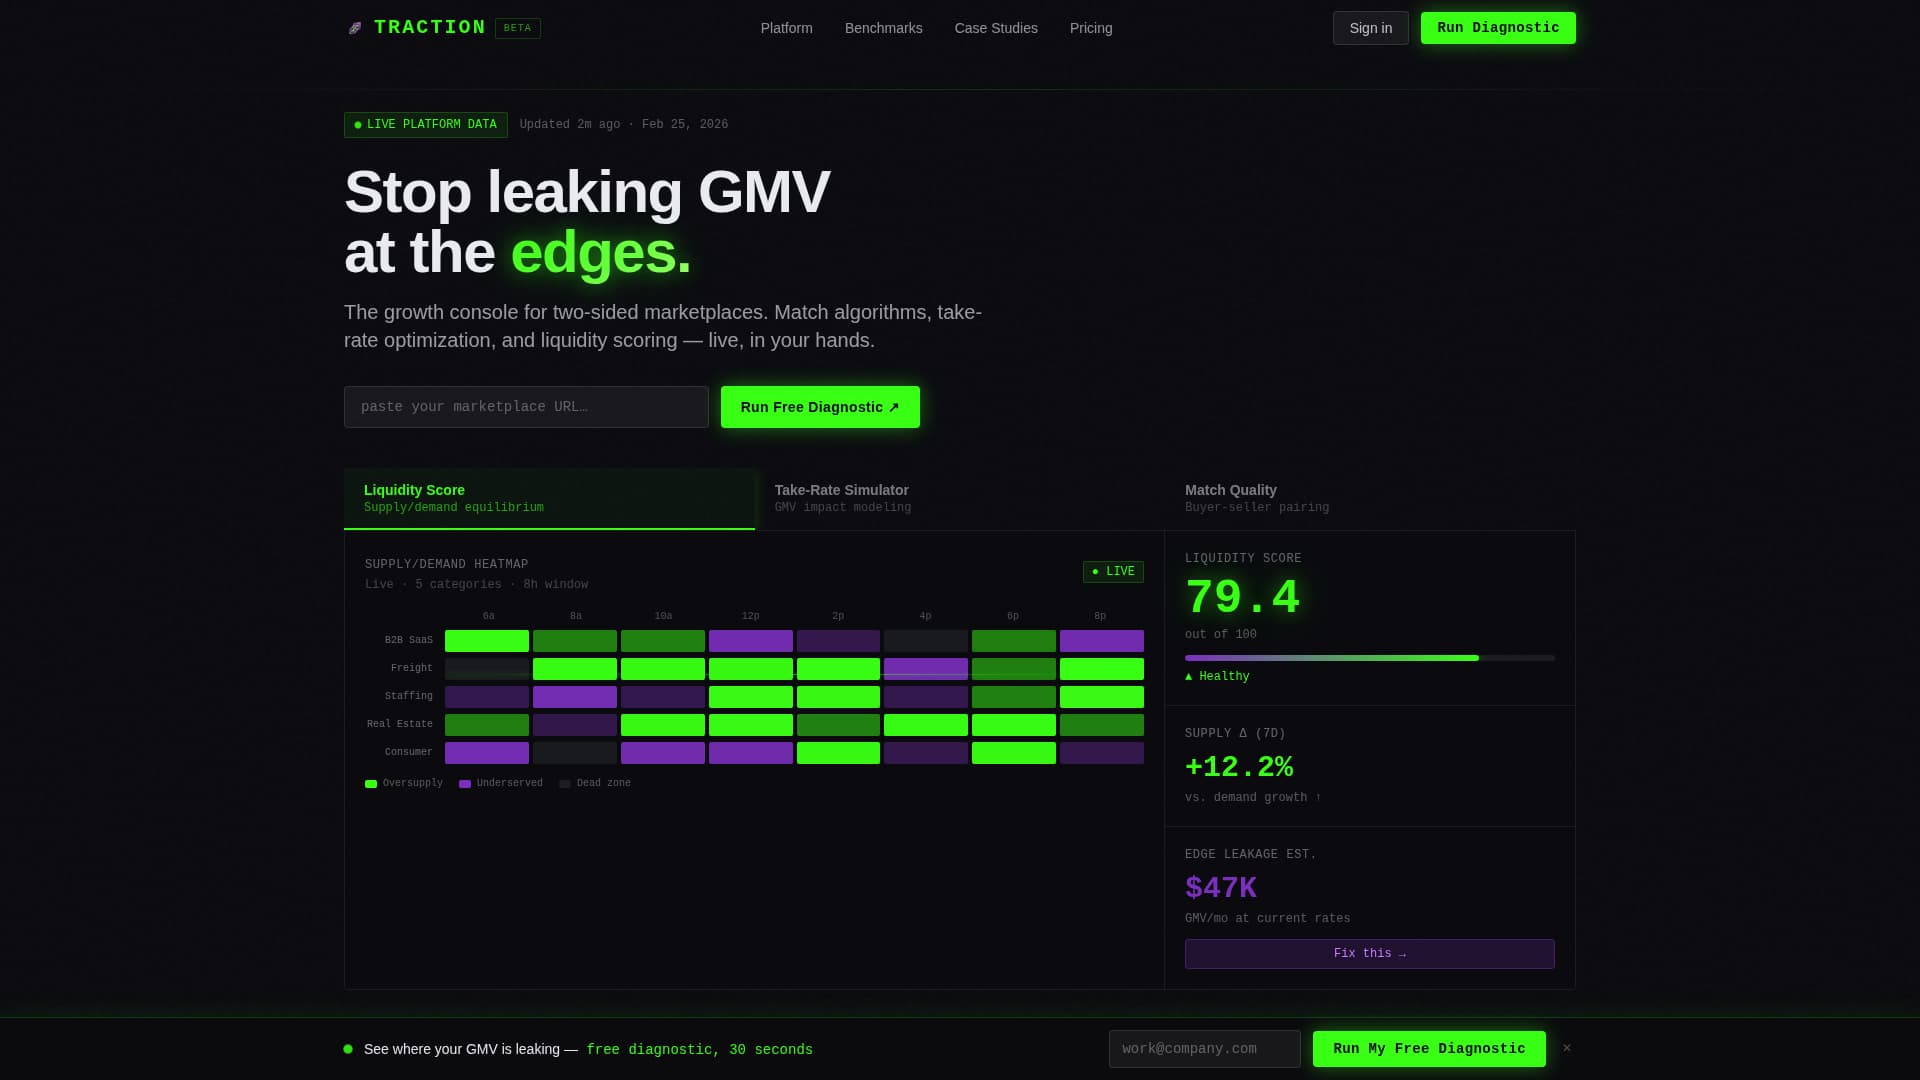Go to Benchmarks page
1920x1080 pixels.
883,28
